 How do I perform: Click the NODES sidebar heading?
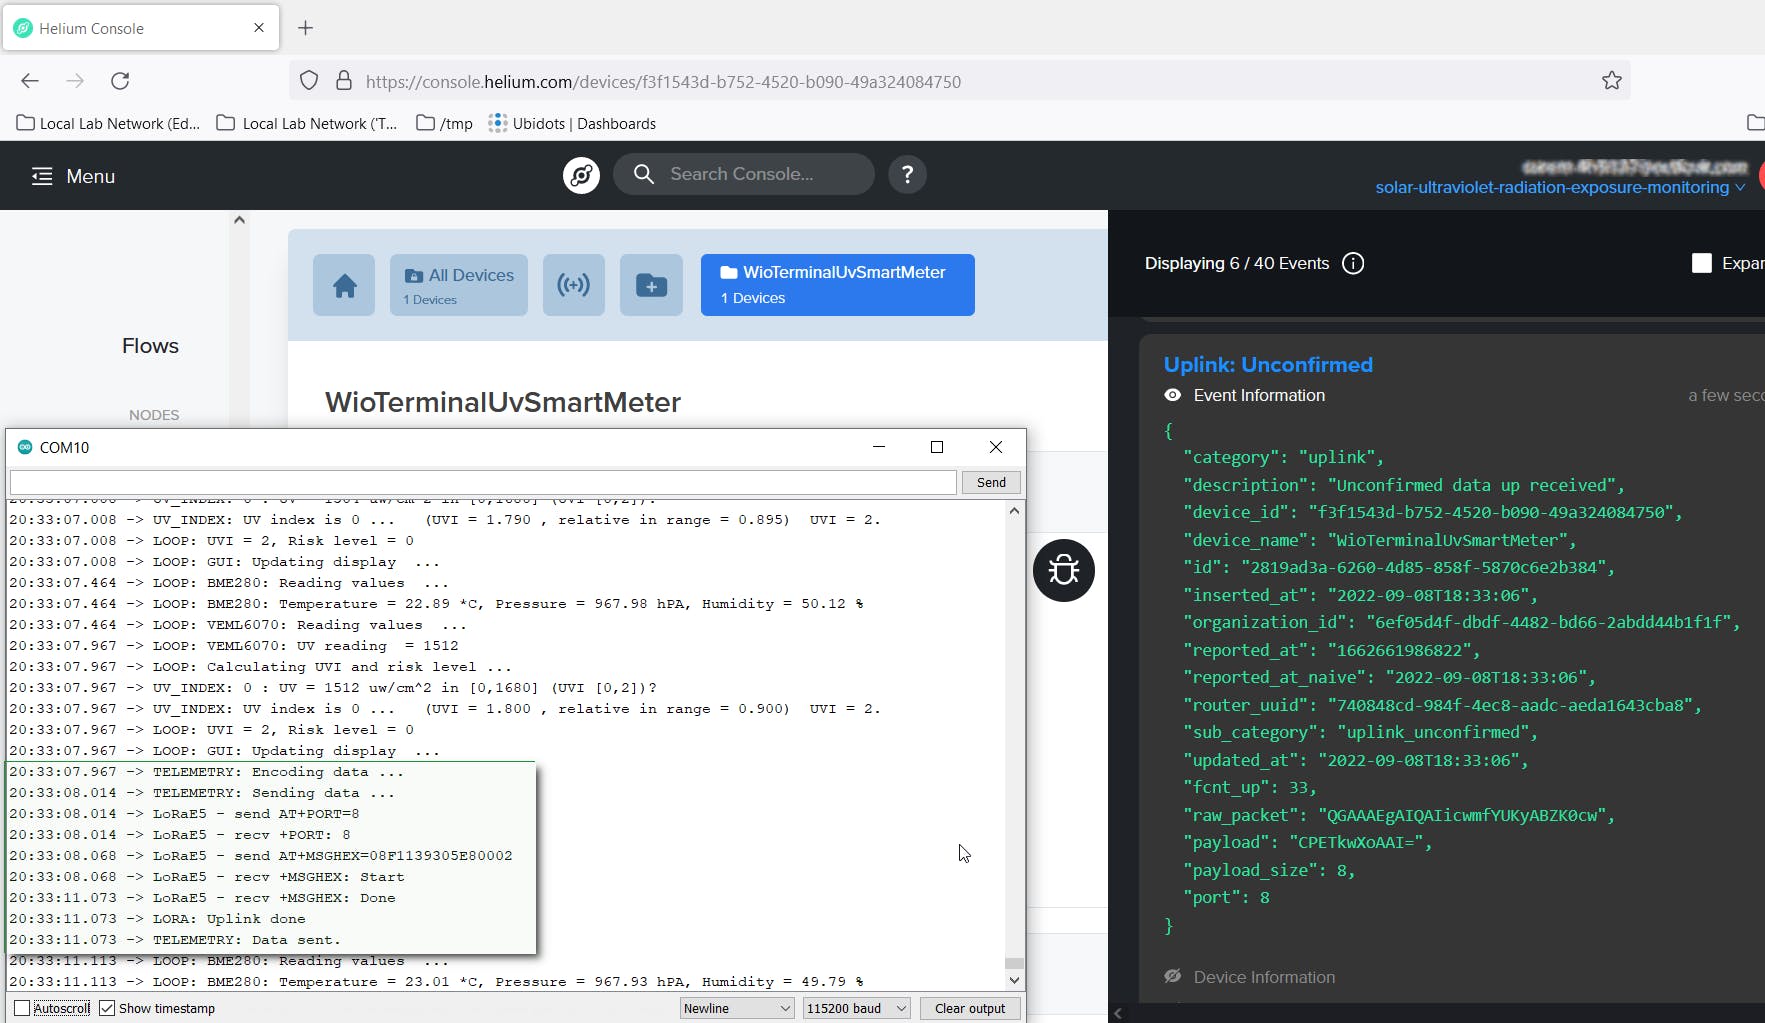point(154,415)
